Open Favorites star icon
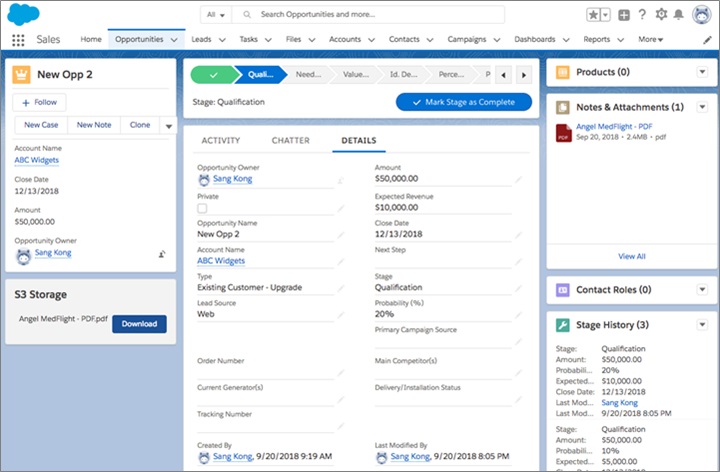This screenshot has width=720, height=472. (593, 15)
